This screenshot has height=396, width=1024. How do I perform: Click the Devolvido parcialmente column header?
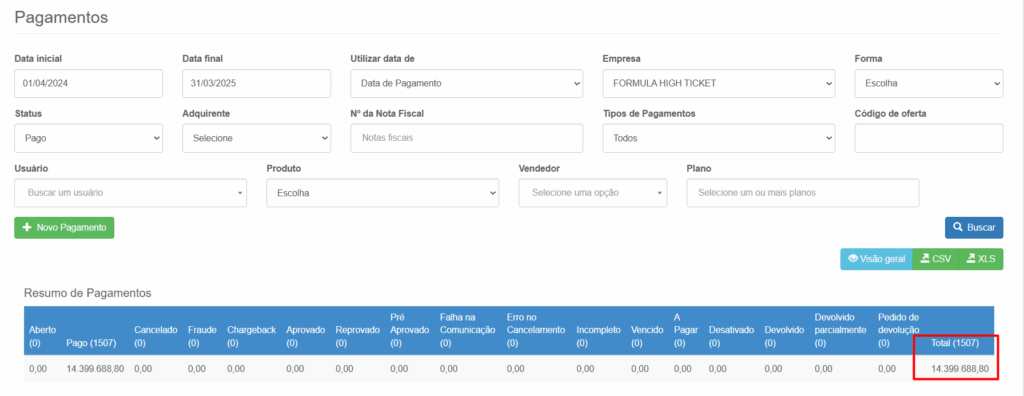click(x=840, y=330)
